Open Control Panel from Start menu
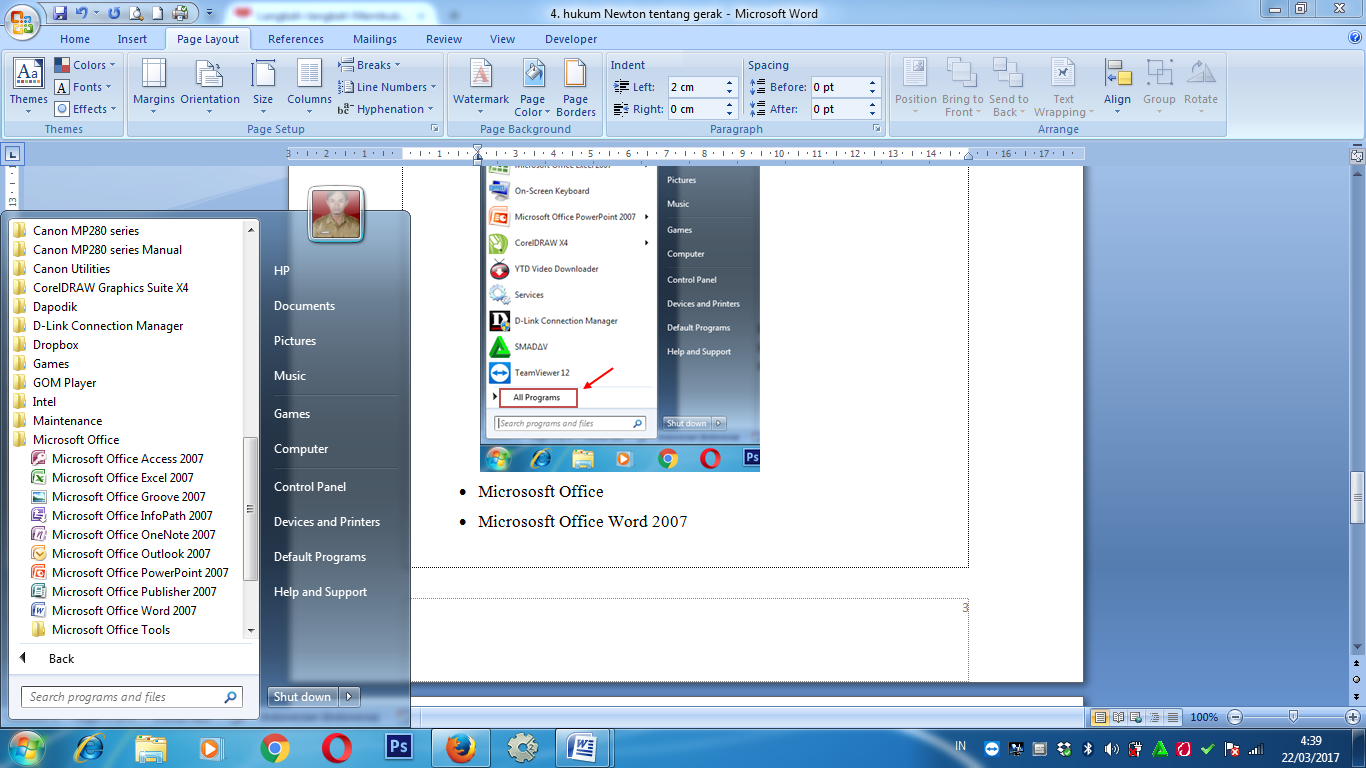The width and height of the screenshot is (1366, 768). pyautogui.click(x=310, y=487)
